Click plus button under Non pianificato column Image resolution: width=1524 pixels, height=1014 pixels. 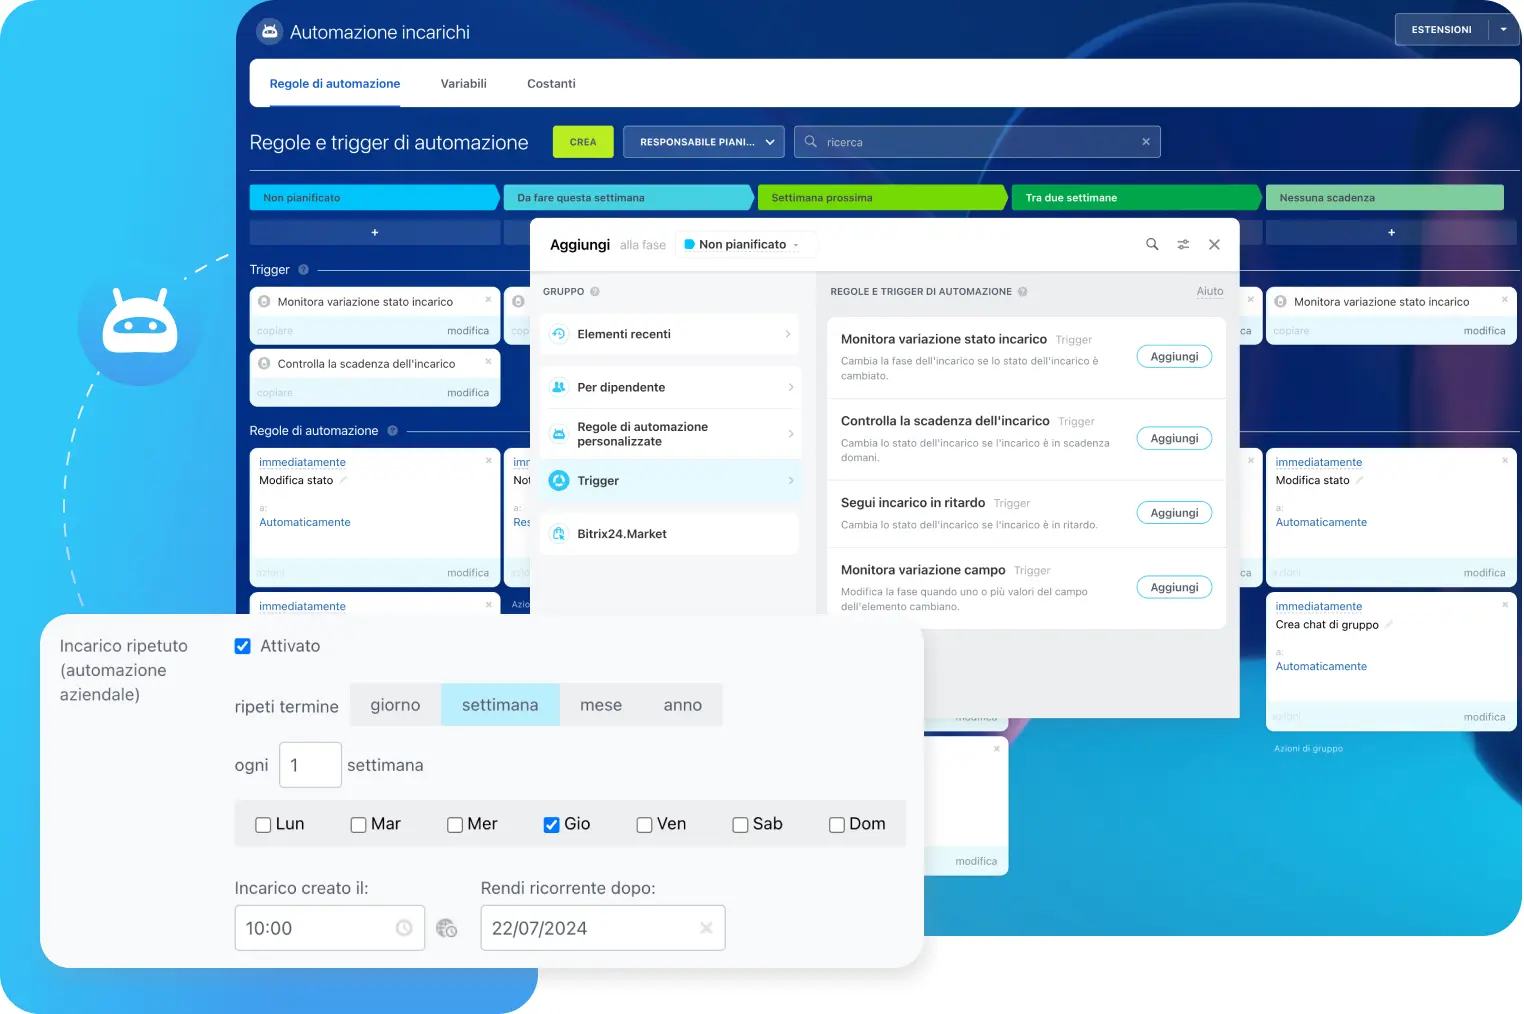point(375,232)
